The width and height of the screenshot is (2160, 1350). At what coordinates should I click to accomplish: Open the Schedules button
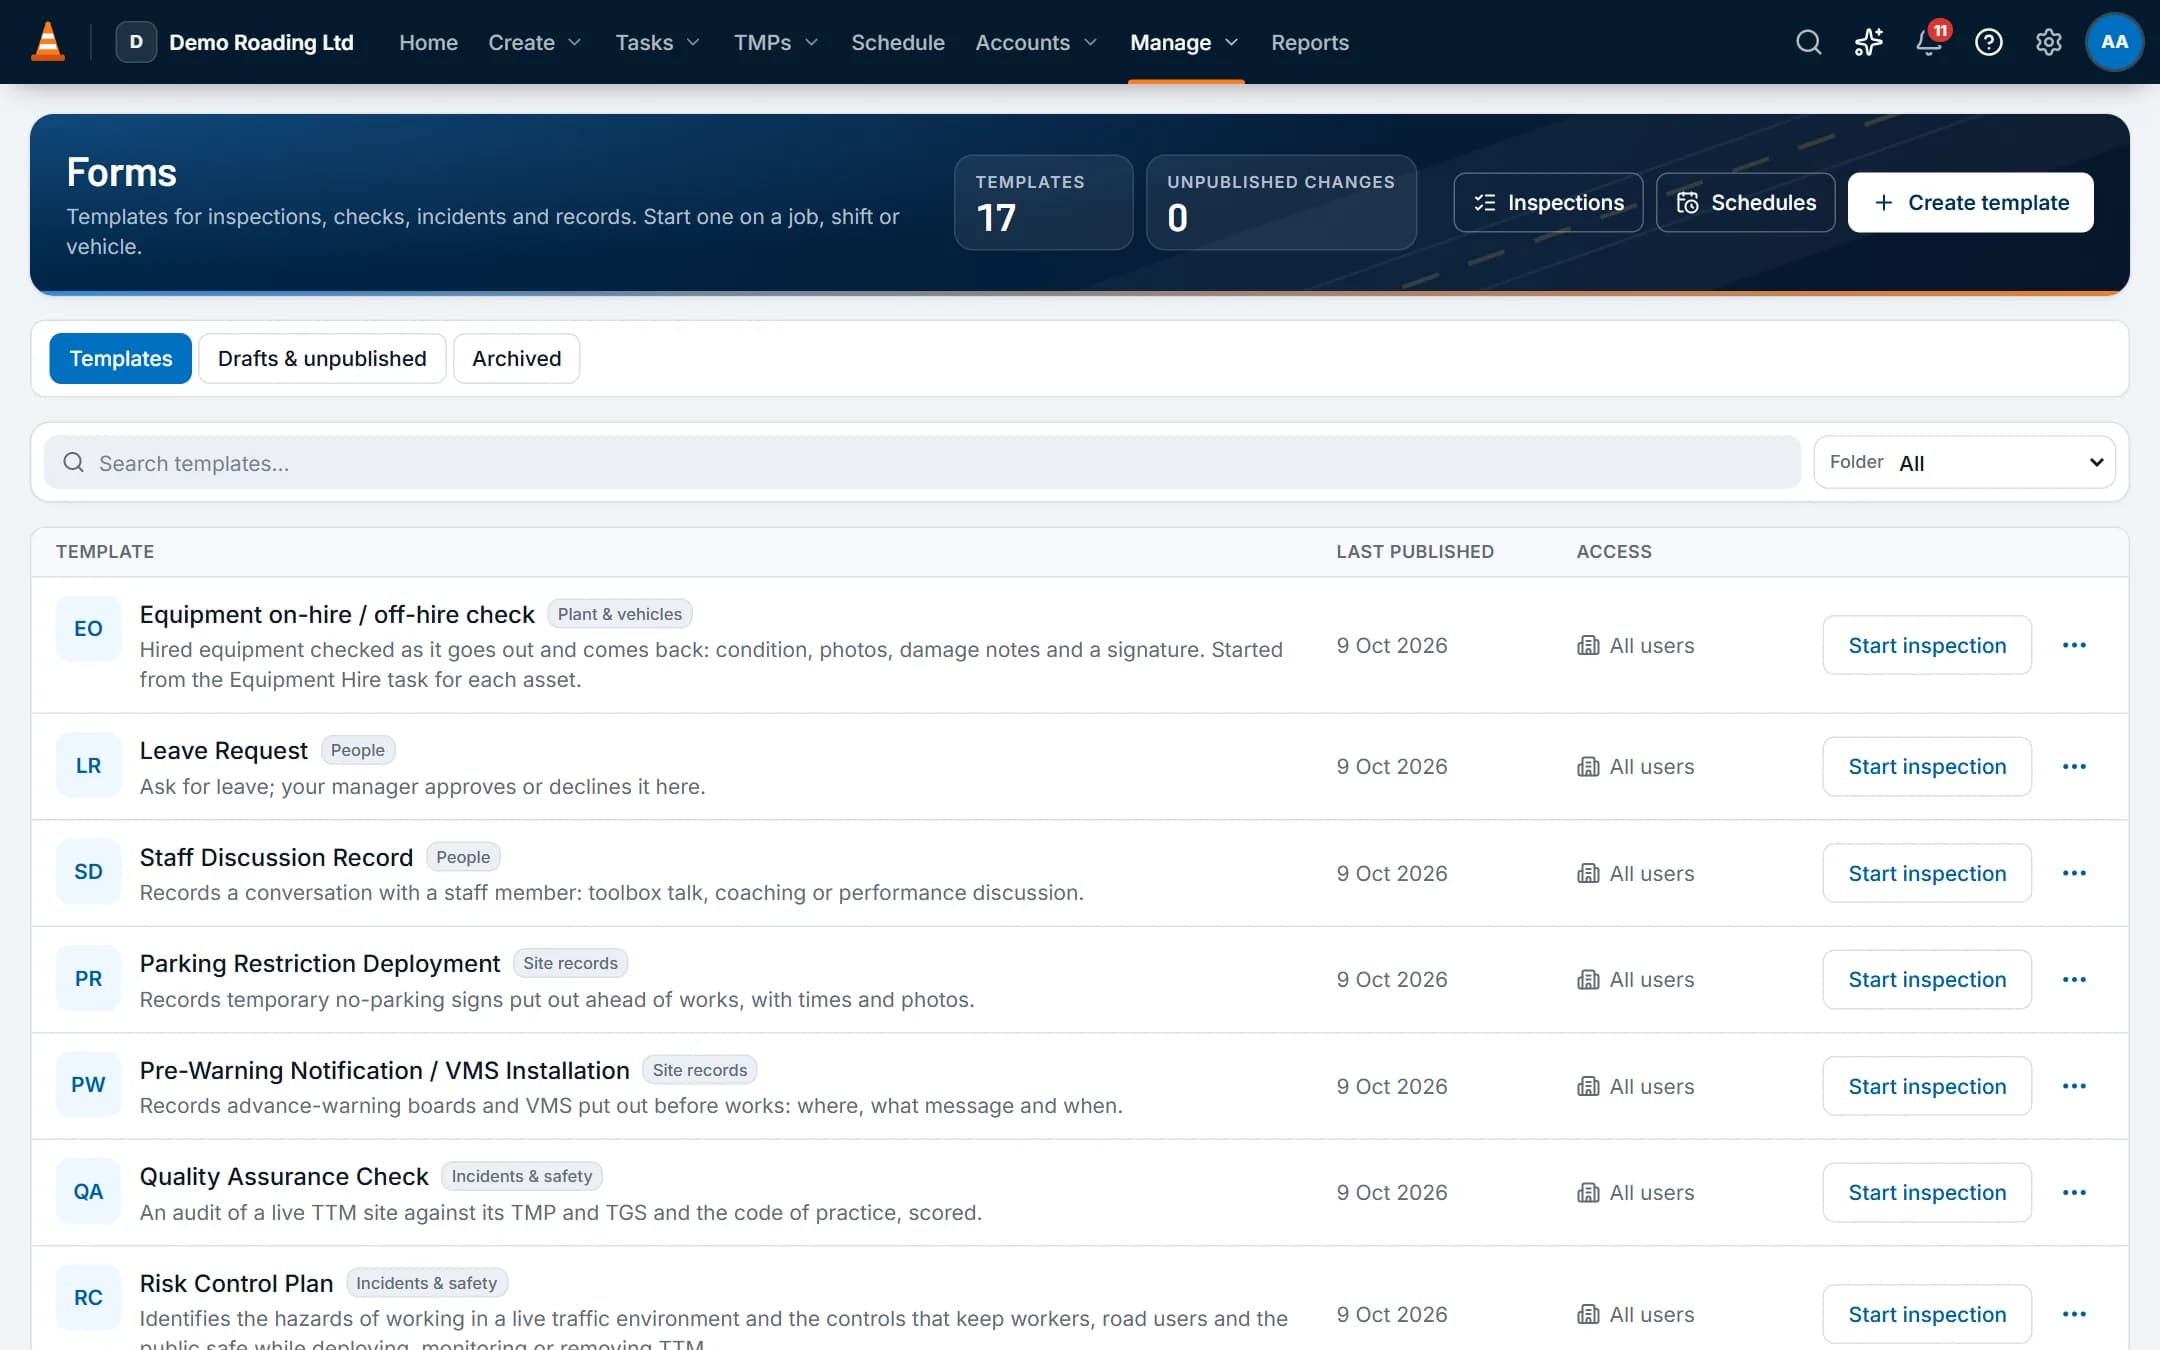click(x=1745, y=202)
